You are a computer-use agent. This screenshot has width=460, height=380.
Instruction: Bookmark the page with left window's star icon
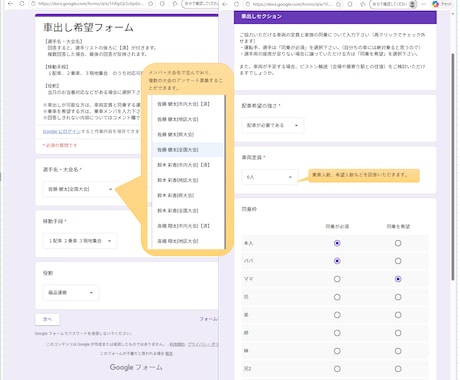click(x=151, y=4)
